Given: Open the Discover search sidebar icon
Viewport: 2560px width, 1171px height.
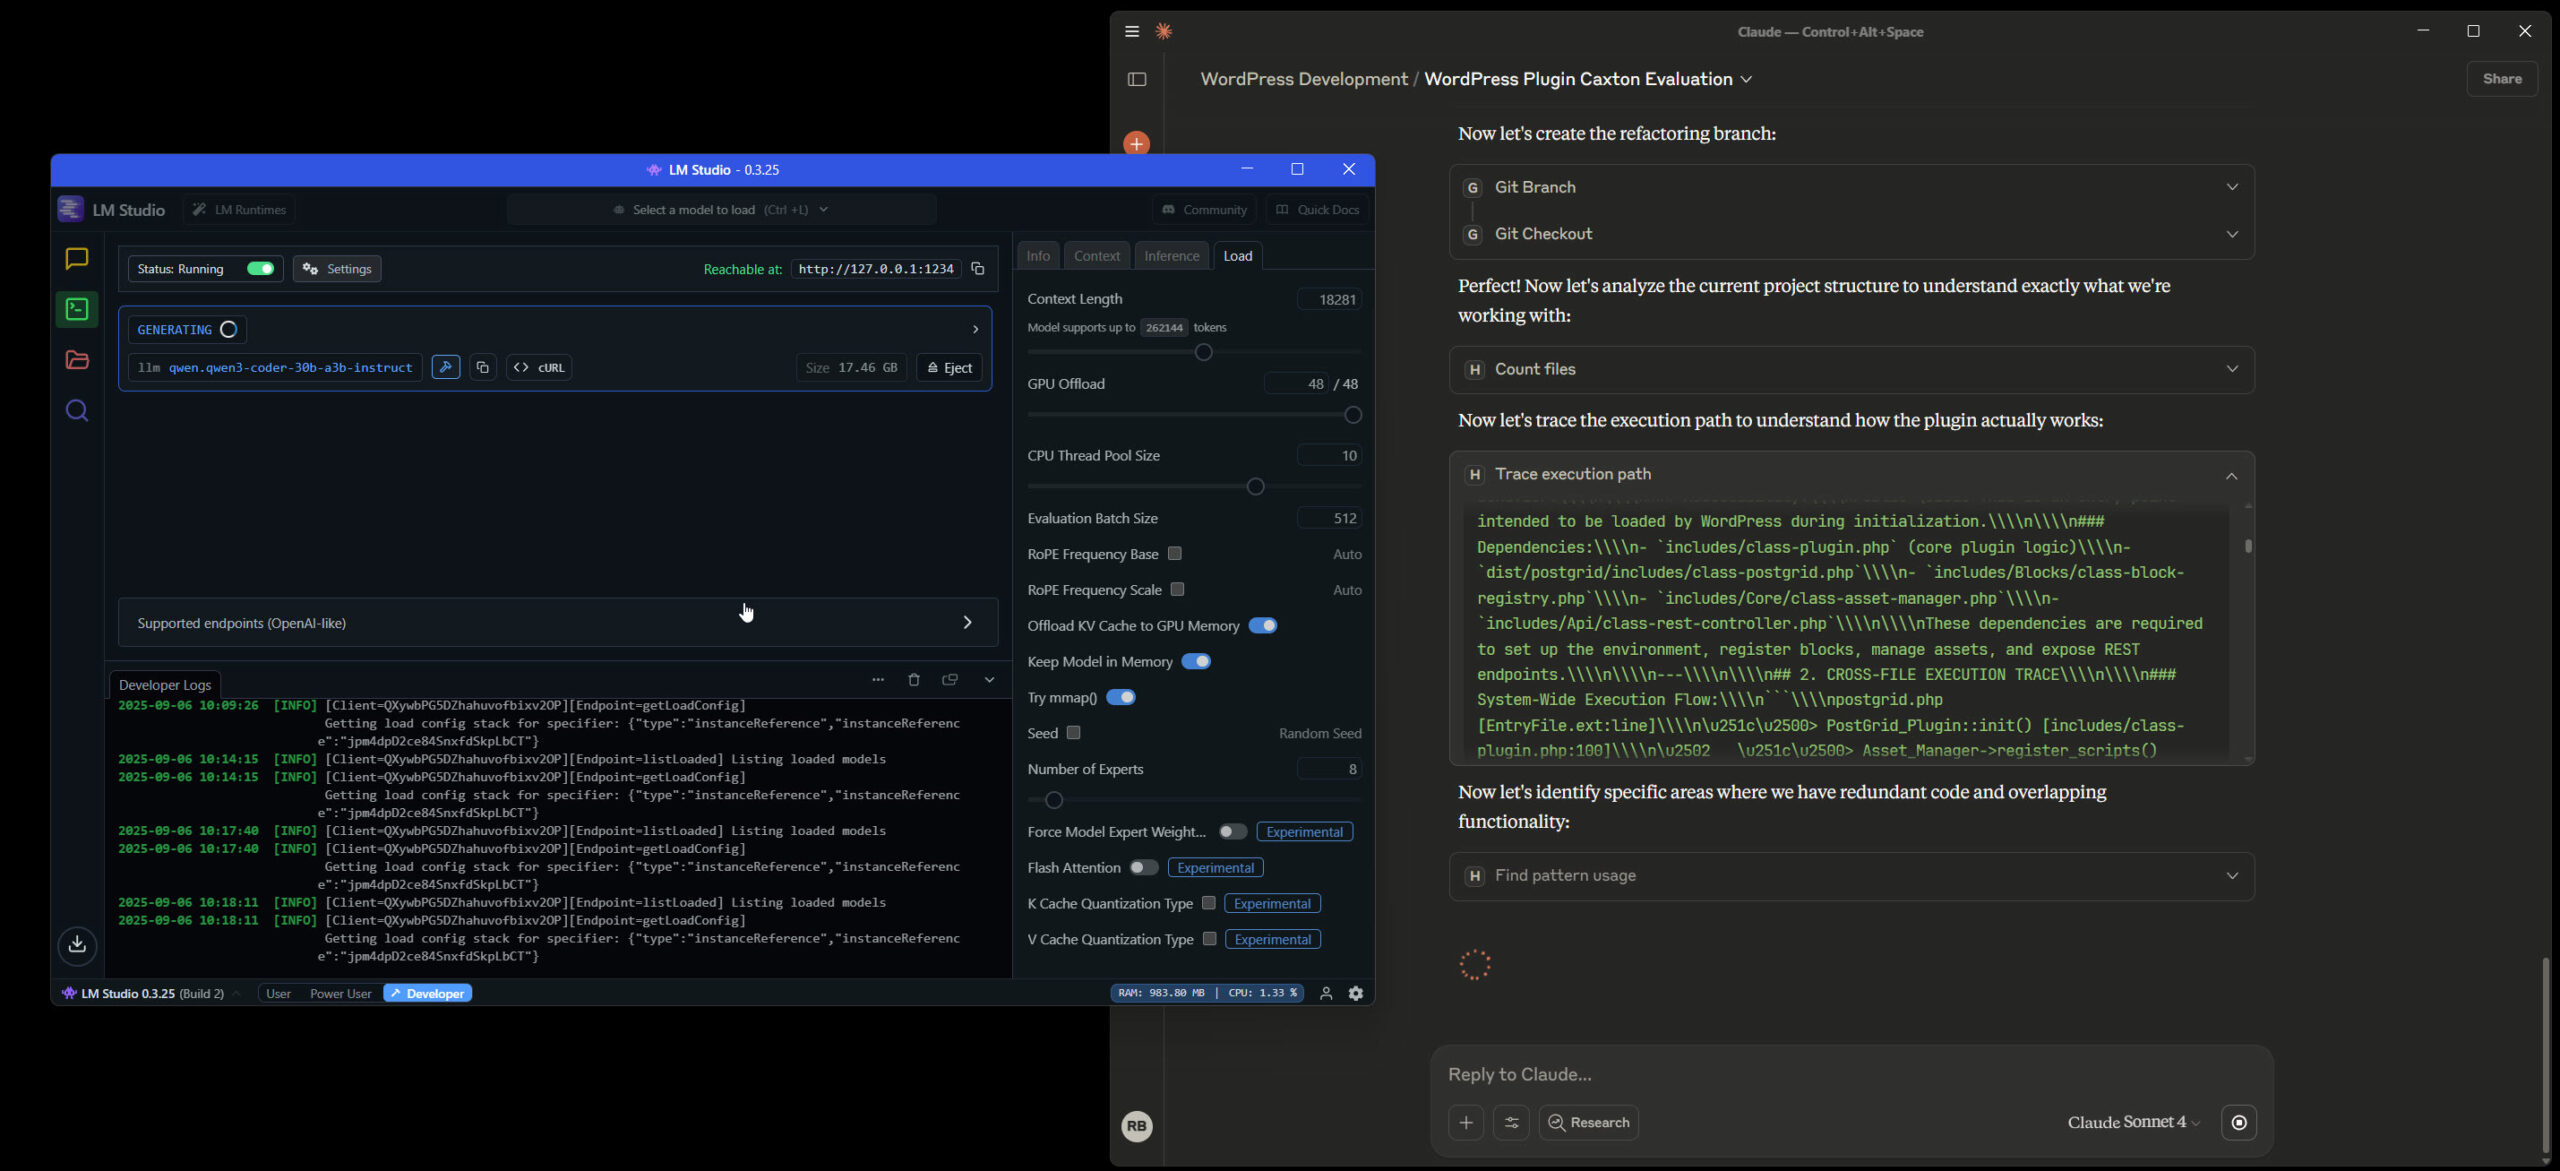Looking at the screenshot, I should click(77, 411).
